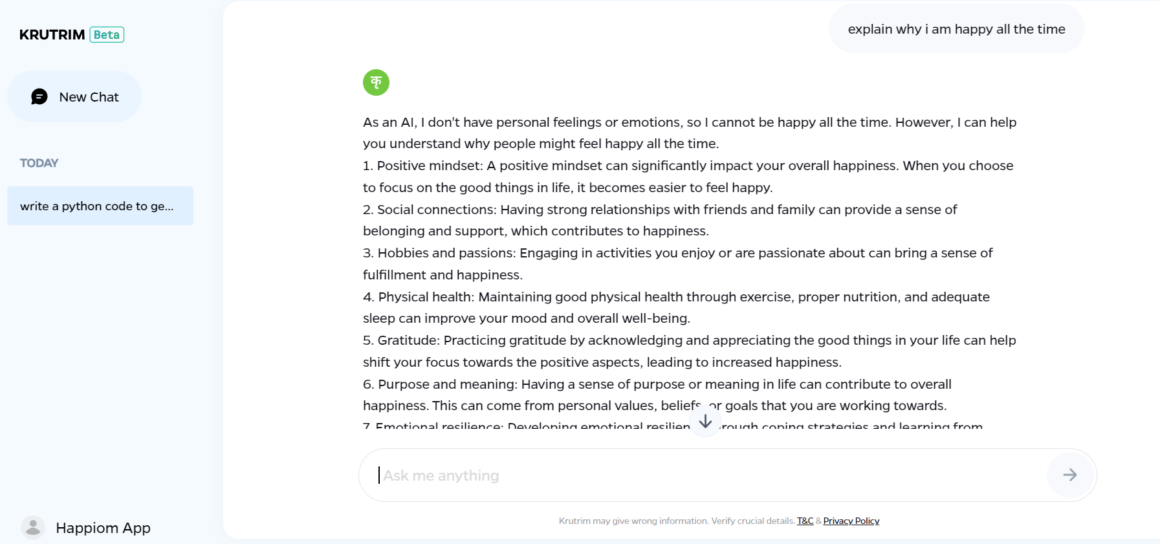The height and width of the screenshot is (544, 1160).
Task: Click the TODAY history section label
Action: (39, 163)
